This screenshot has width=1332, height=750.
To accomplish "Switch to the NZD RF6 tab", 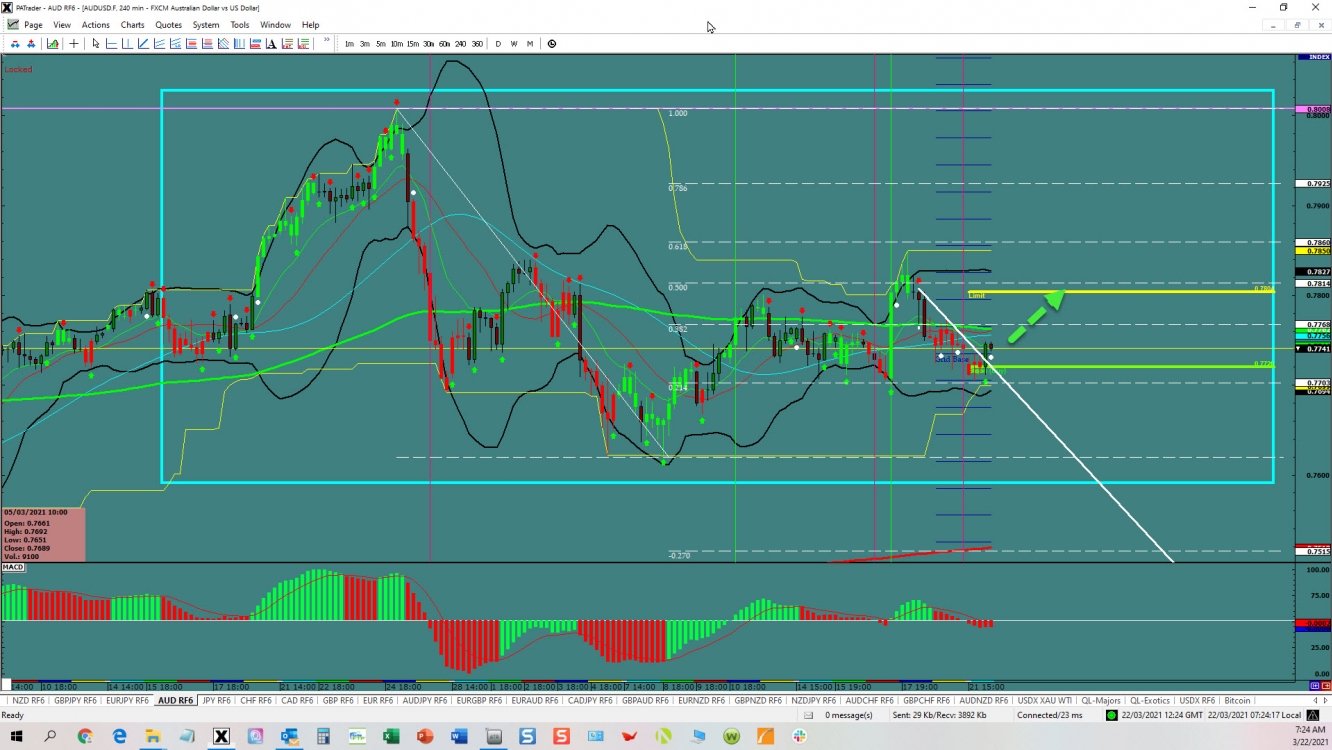I will point(29,701).
